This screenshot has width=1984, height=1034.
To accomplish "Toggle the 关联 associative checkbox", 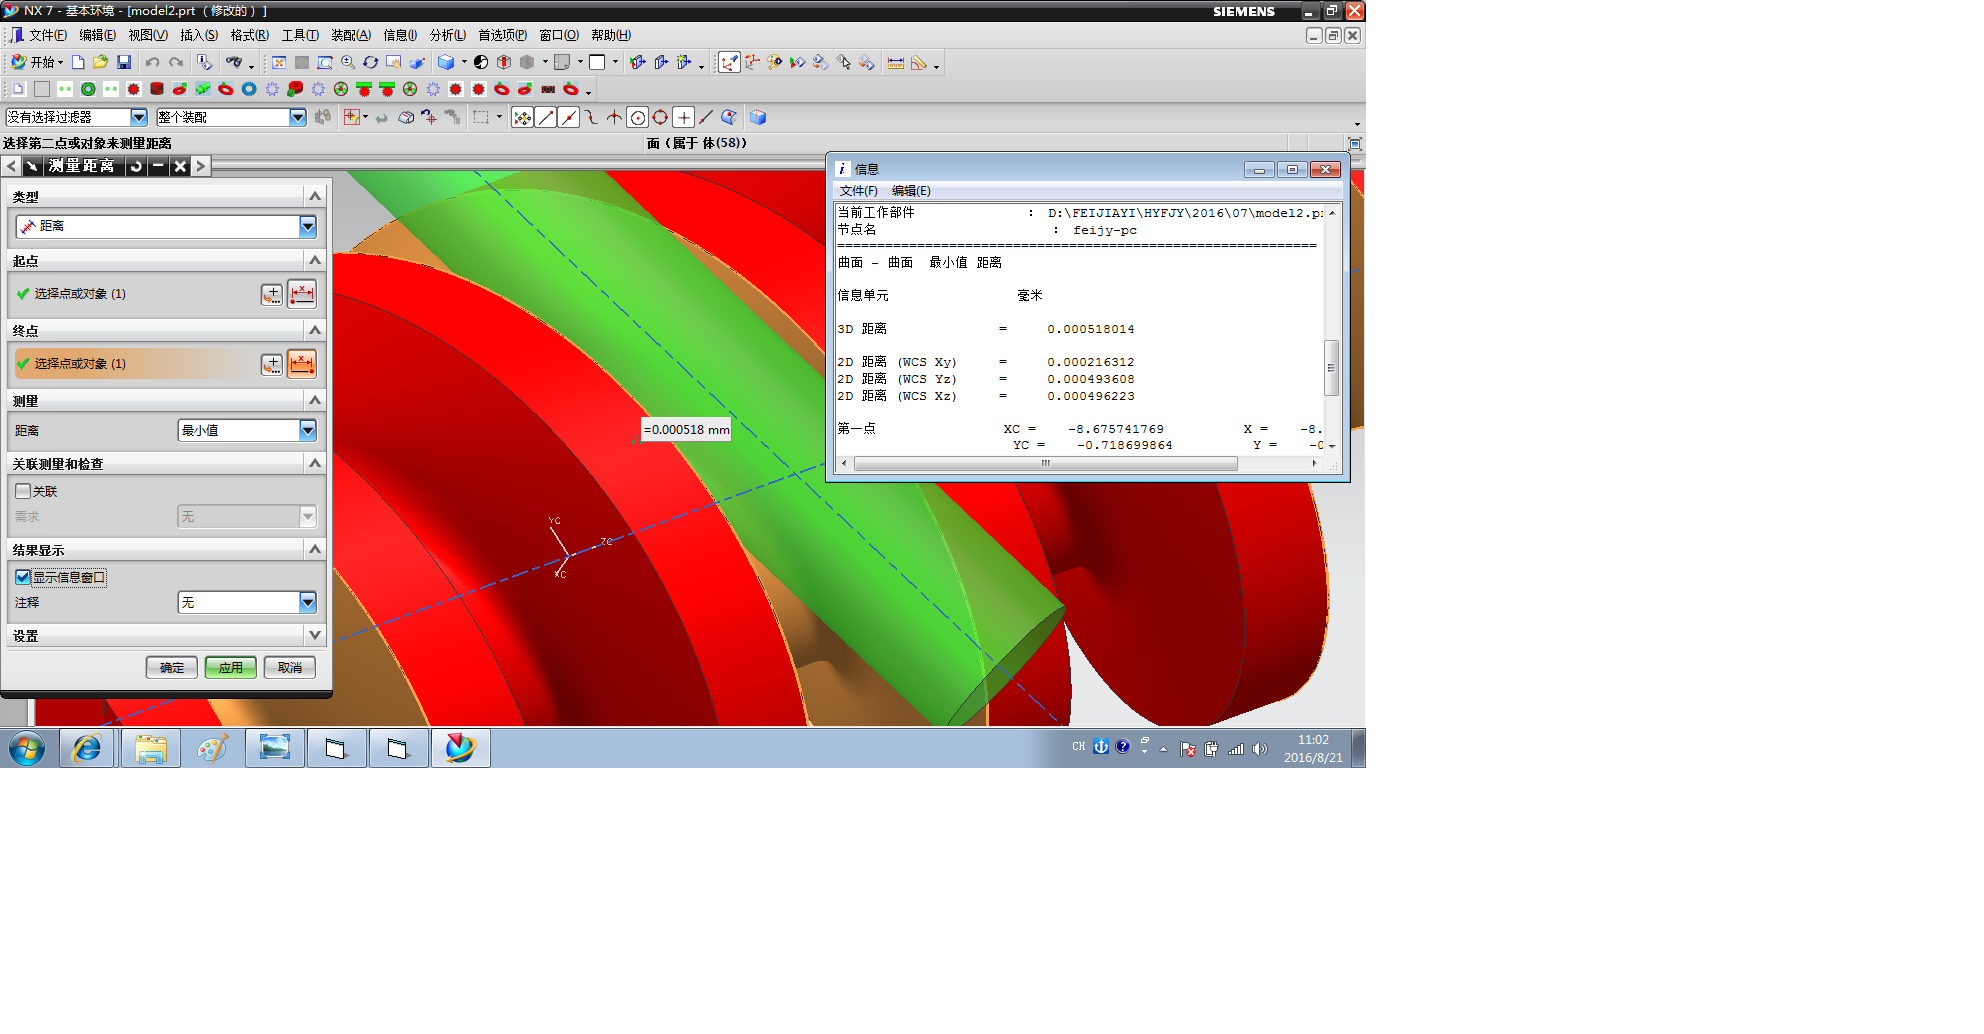I will pyautogui.click(x=23, y=491).
